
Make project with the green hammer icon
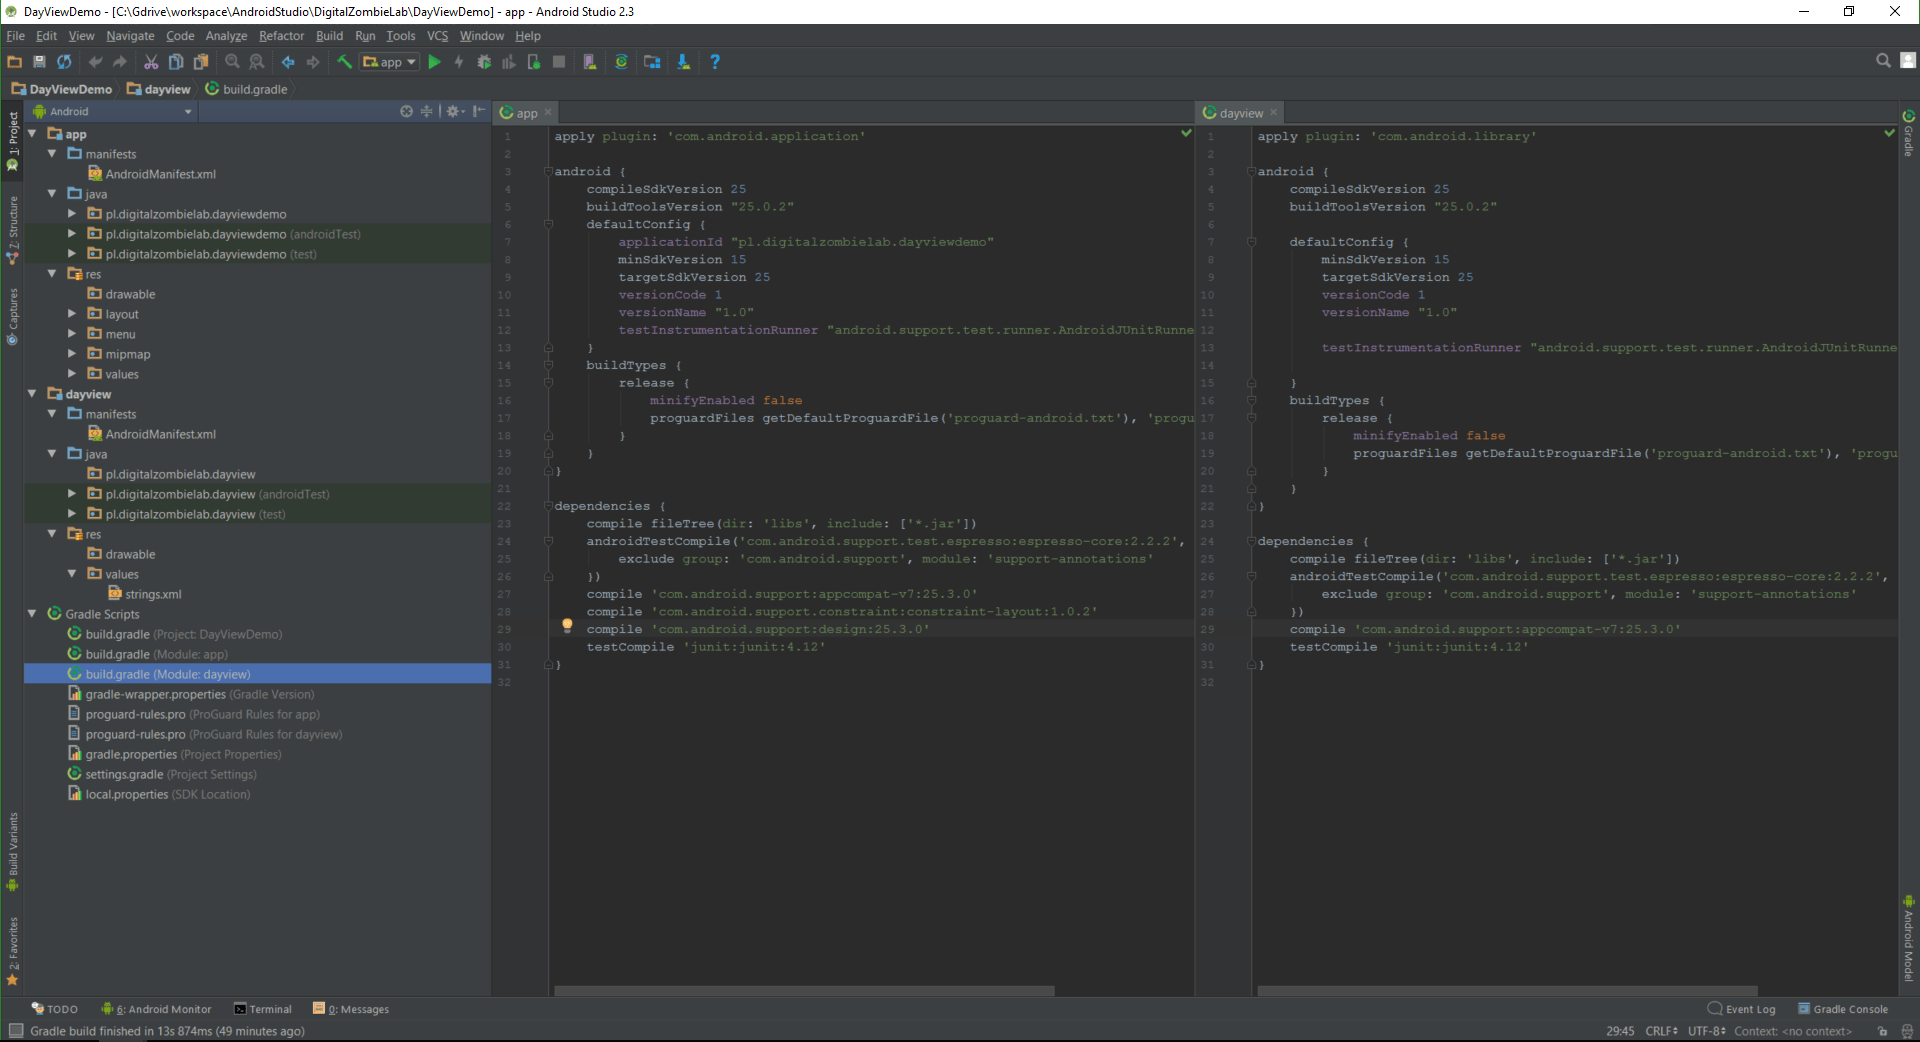(x=344, y=62)
